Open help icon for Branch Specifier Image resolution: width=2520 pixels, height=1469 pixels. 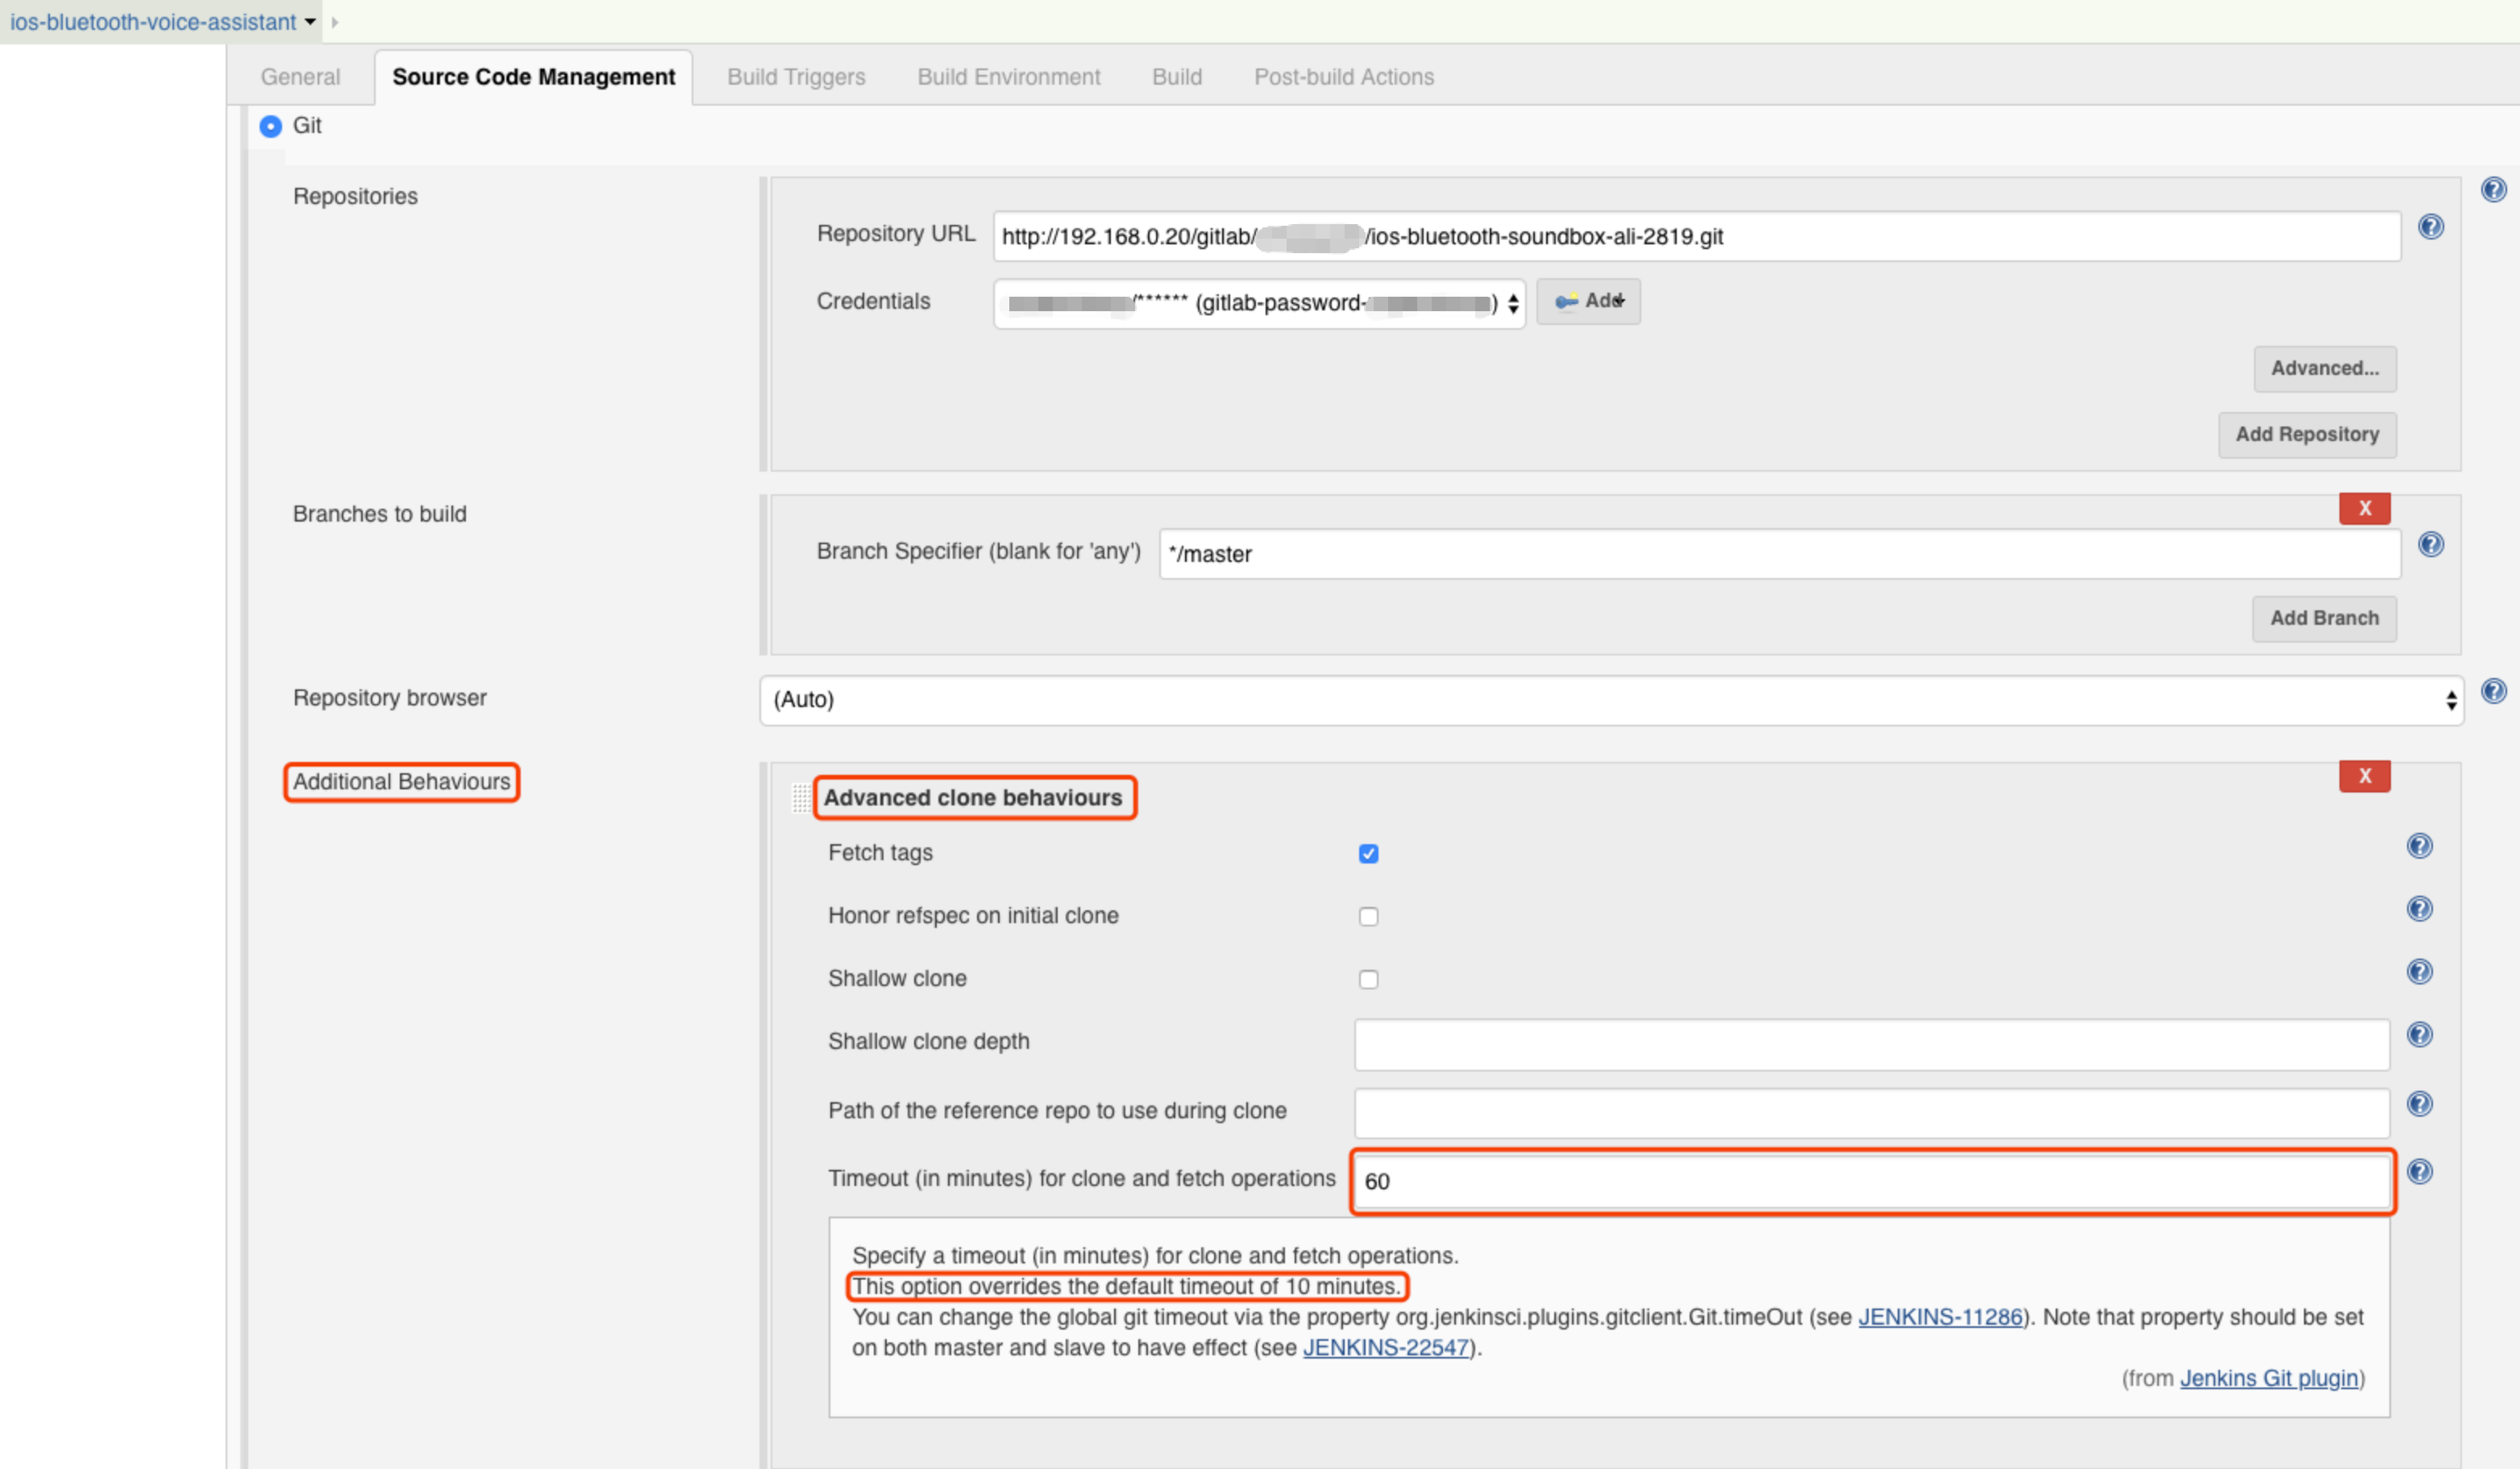tap(2431, 544)
